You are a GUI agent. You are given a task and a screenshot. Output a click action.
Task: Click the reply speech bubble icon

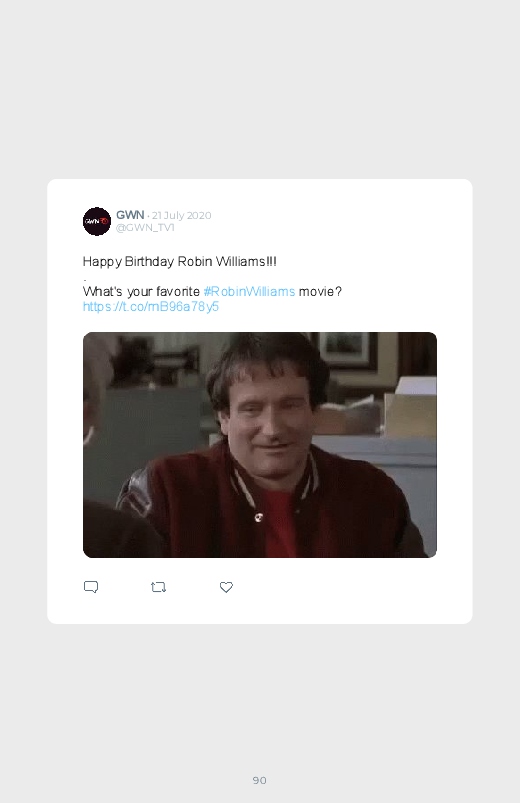click(91, 587)
